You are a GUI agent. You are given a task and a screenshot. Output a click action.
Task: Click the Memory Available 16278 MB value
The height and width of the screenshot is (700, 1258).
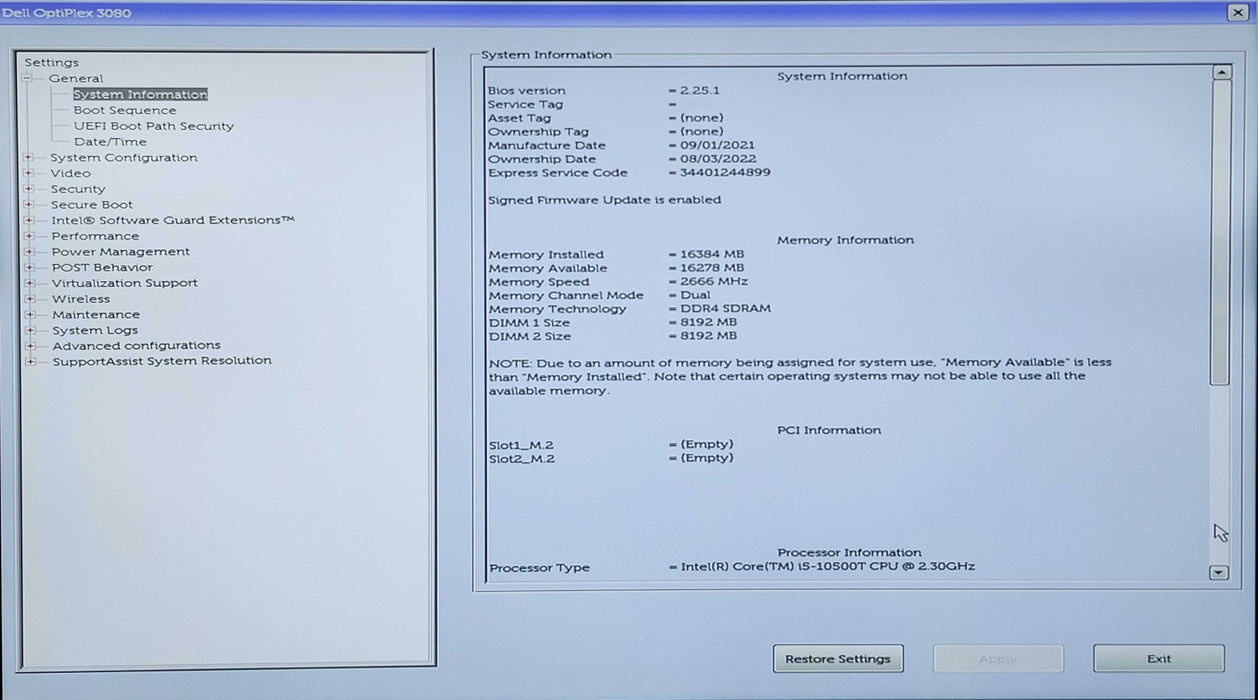pyautogui.click(x=712, y=268)
